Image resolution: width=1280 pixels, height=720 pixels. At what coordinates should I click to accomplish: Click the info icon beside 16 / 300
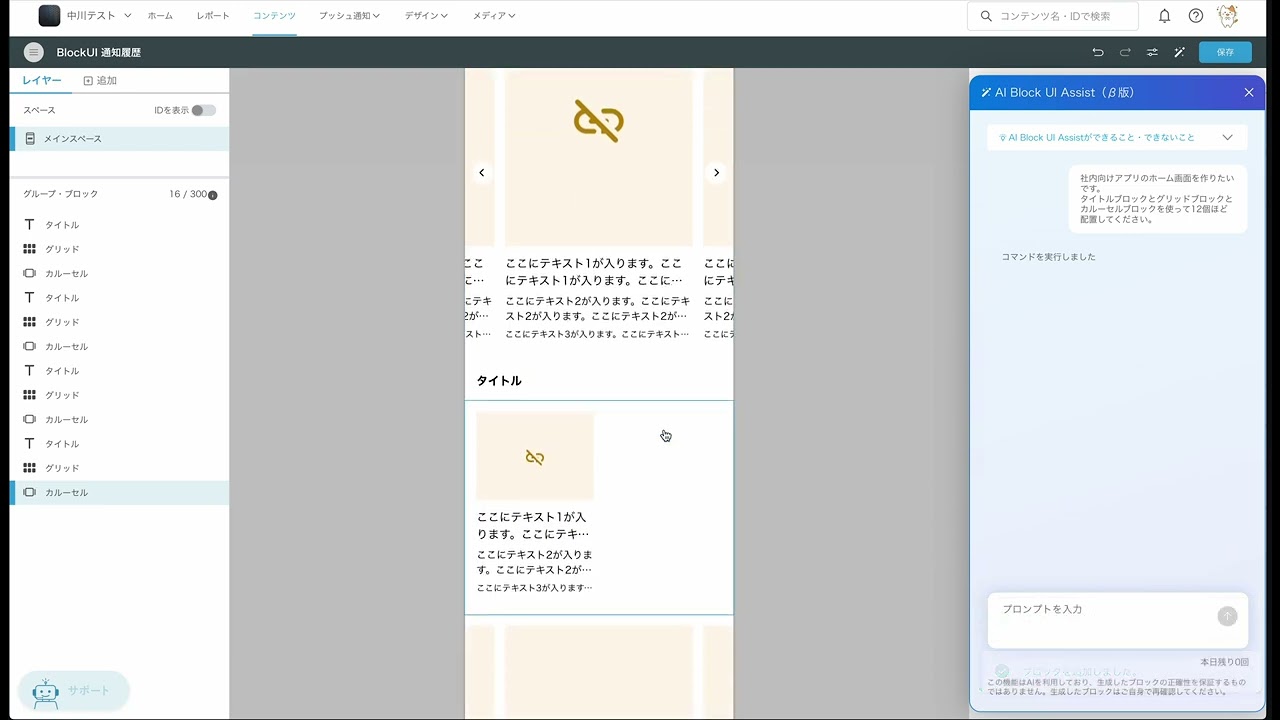(x=212, y=195)
